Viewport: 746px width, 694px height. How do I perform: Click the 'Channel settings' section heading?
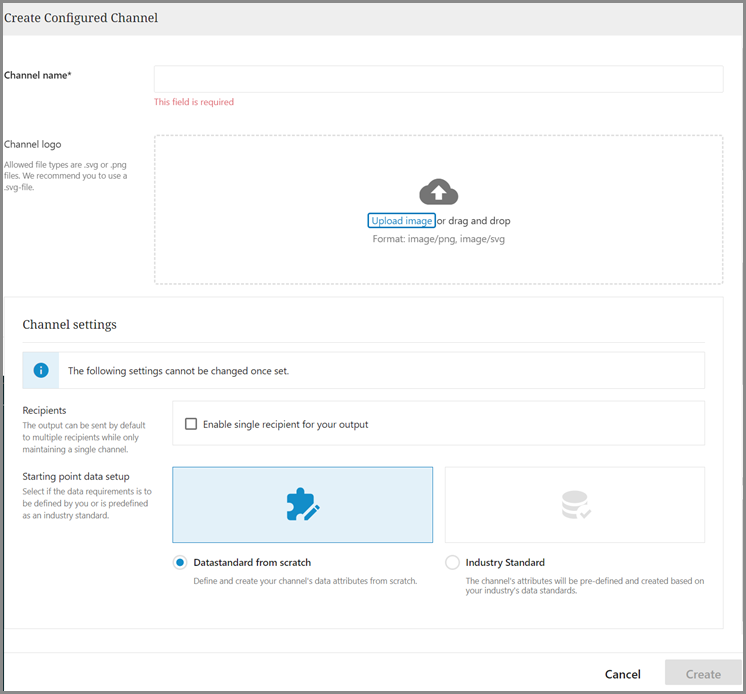pos(70,325)
